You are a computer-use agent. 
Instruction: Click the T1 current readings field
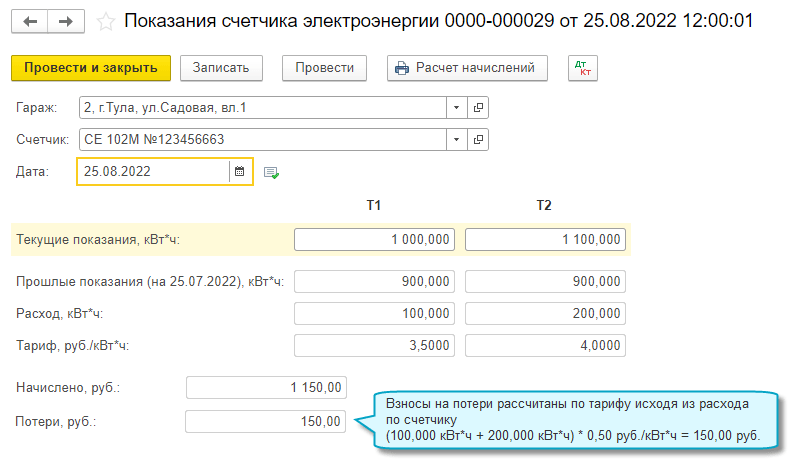[x=375, y=240]
